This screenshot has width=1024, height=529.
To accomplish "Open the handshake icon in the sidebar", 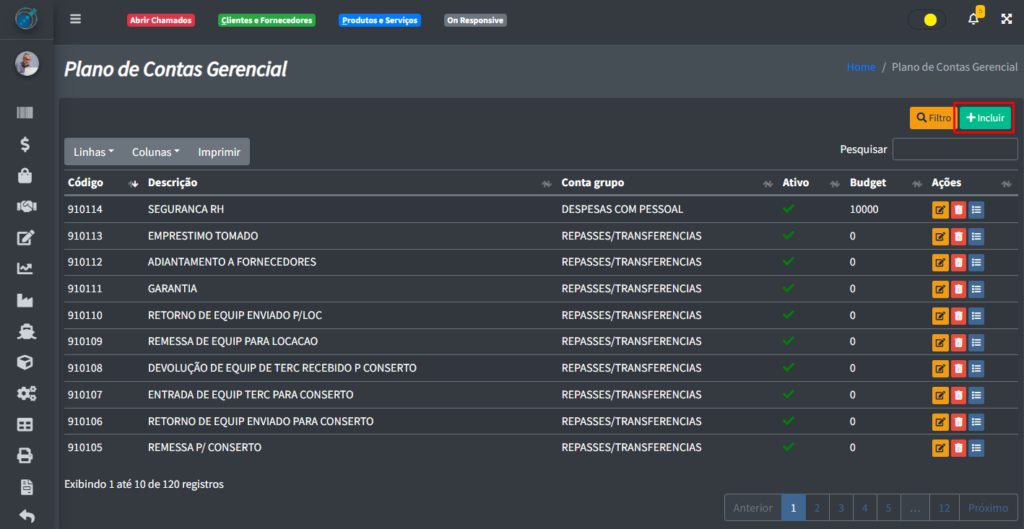I will [26, 207].
